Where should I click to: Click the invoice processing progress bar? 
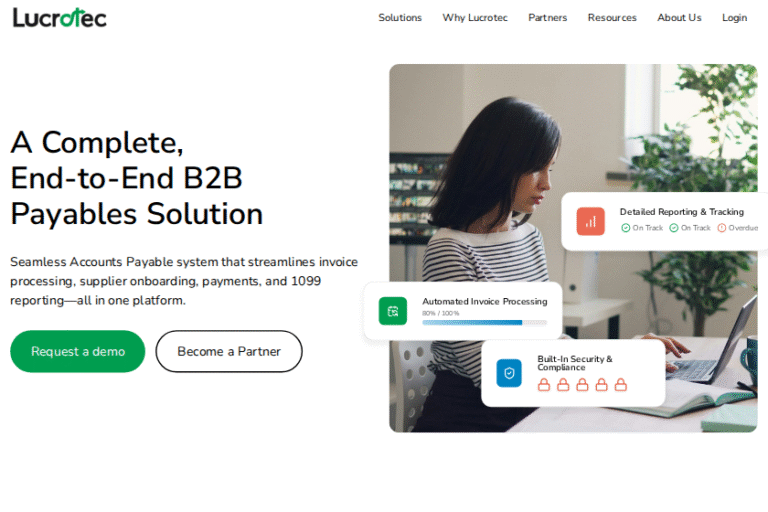tap(484, 322)
